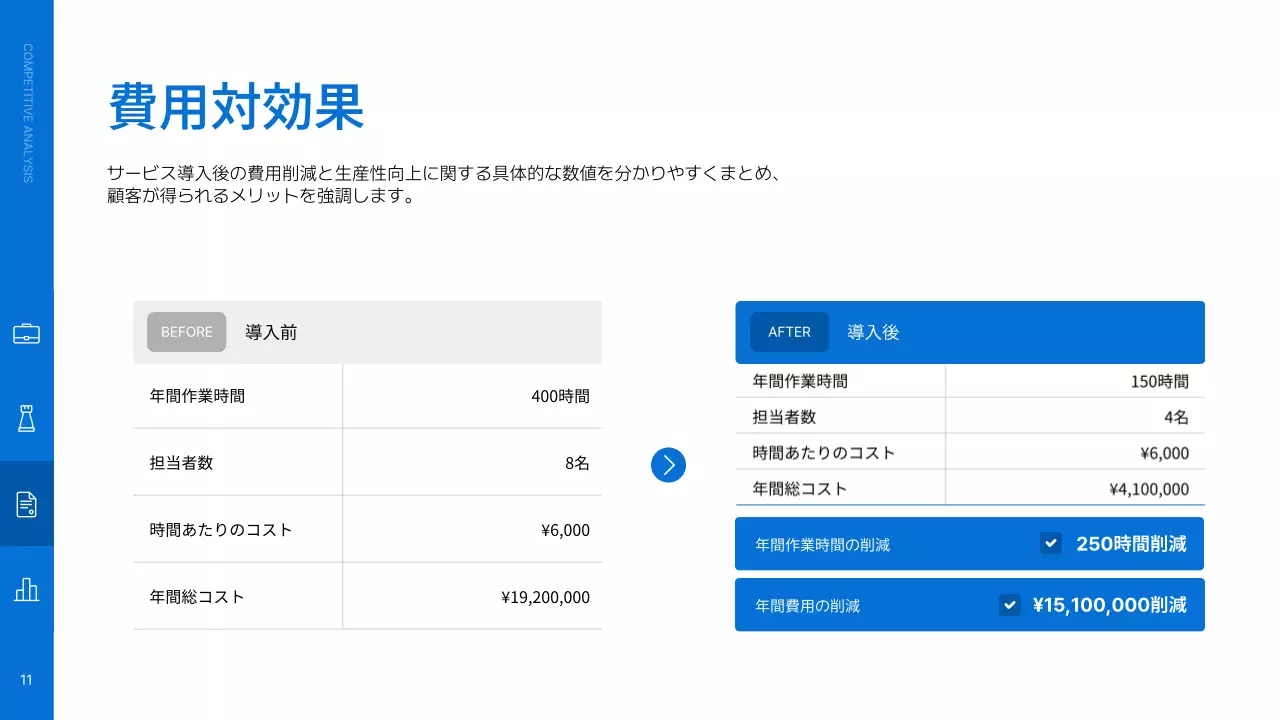Image resolution: width=1280 pixels, height=720 pixels.
Task: Click the sidebar icon below the rook
Action: 26,504
